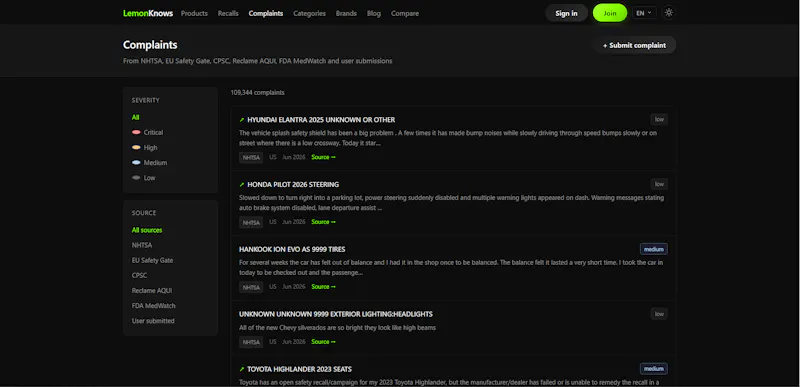Click medium badge on Toyota Highlander complaint
800x387 pixels.
(654, 369)
